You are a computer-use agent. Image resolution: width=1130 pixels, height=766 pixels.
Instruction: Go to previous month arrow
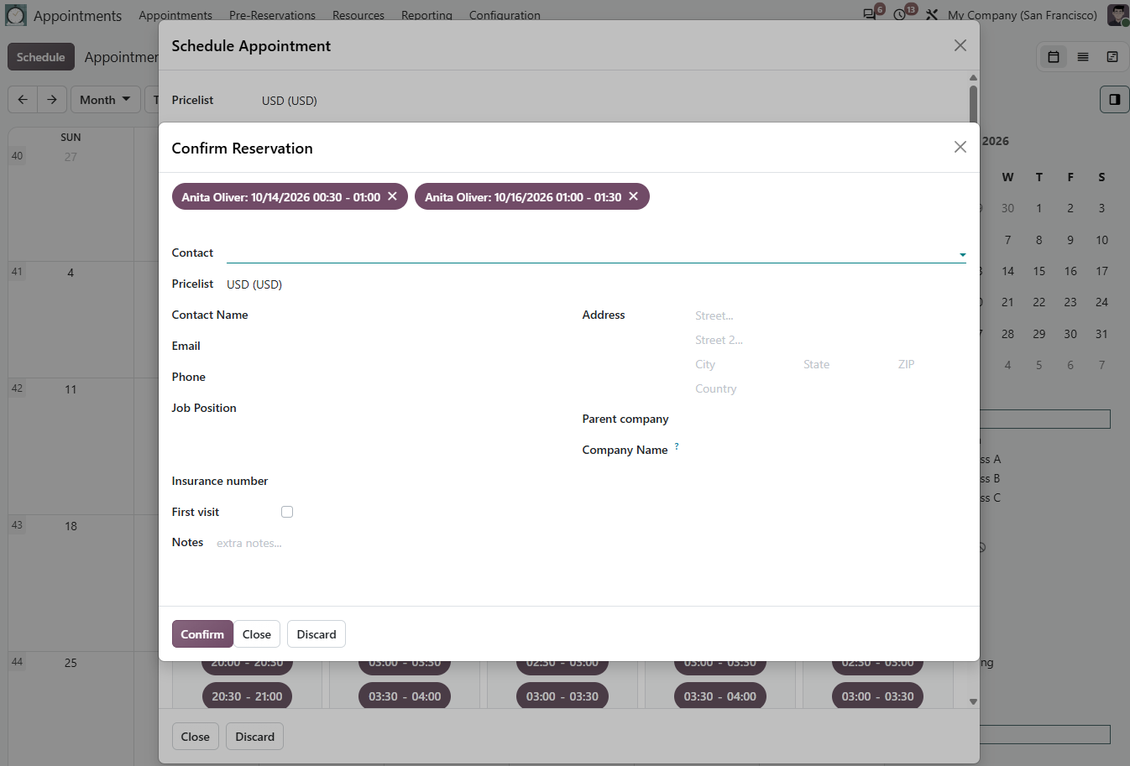point(23,99)
